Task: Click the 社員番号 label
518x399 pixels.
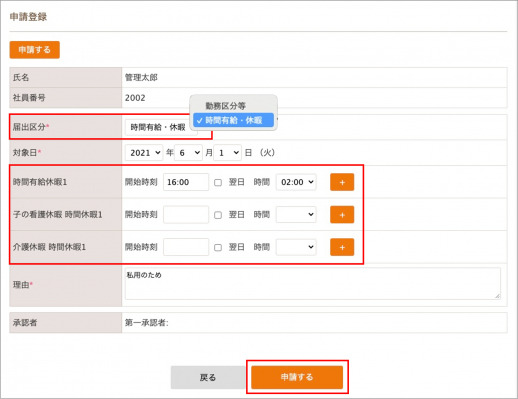Action: pos(29,98)
